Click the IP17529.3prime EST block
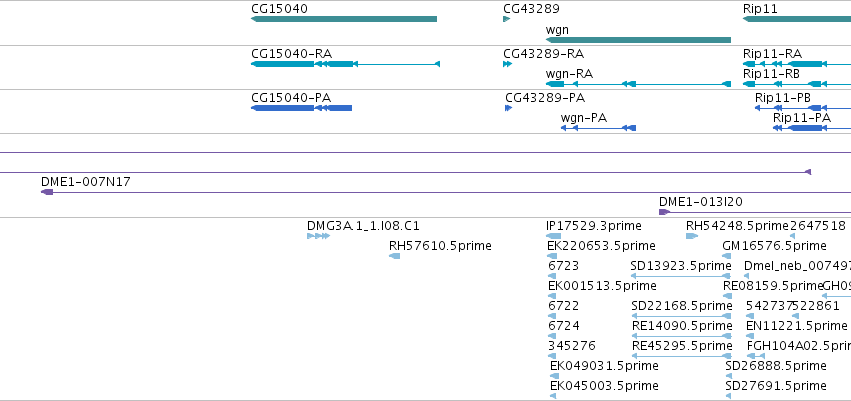 pyautogui.click(x=553, y=236)
